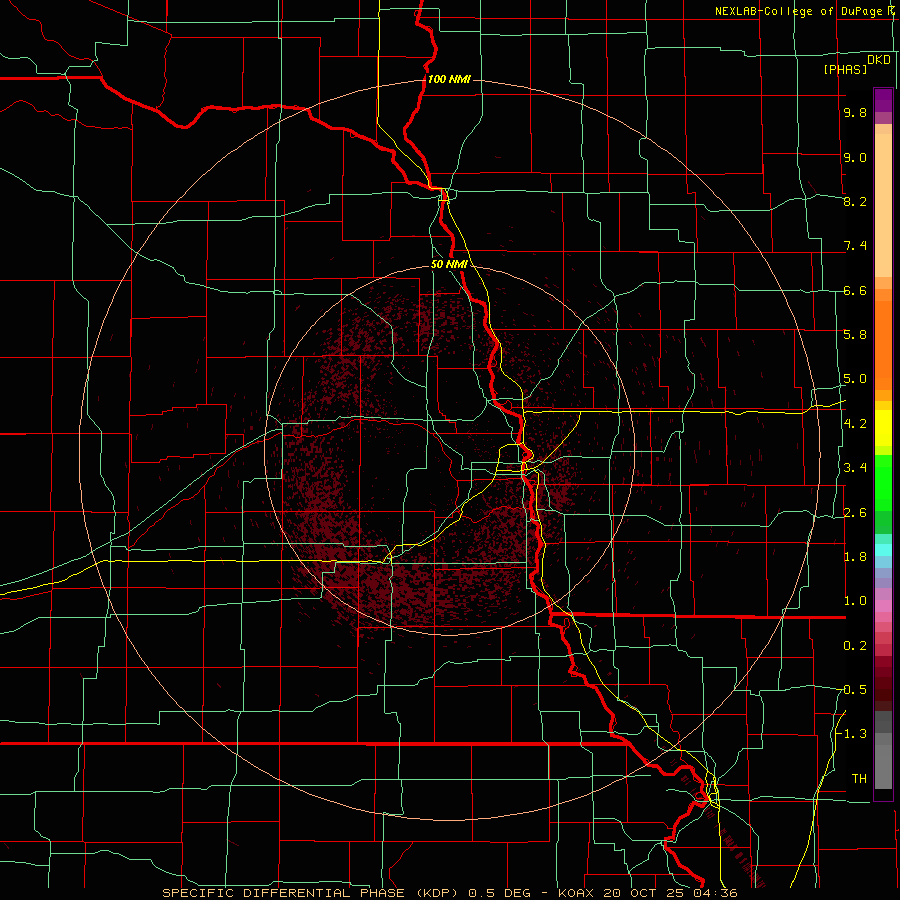Click the 9.0 legend value
The image size is (900, 900).
(x=855, y=157)
